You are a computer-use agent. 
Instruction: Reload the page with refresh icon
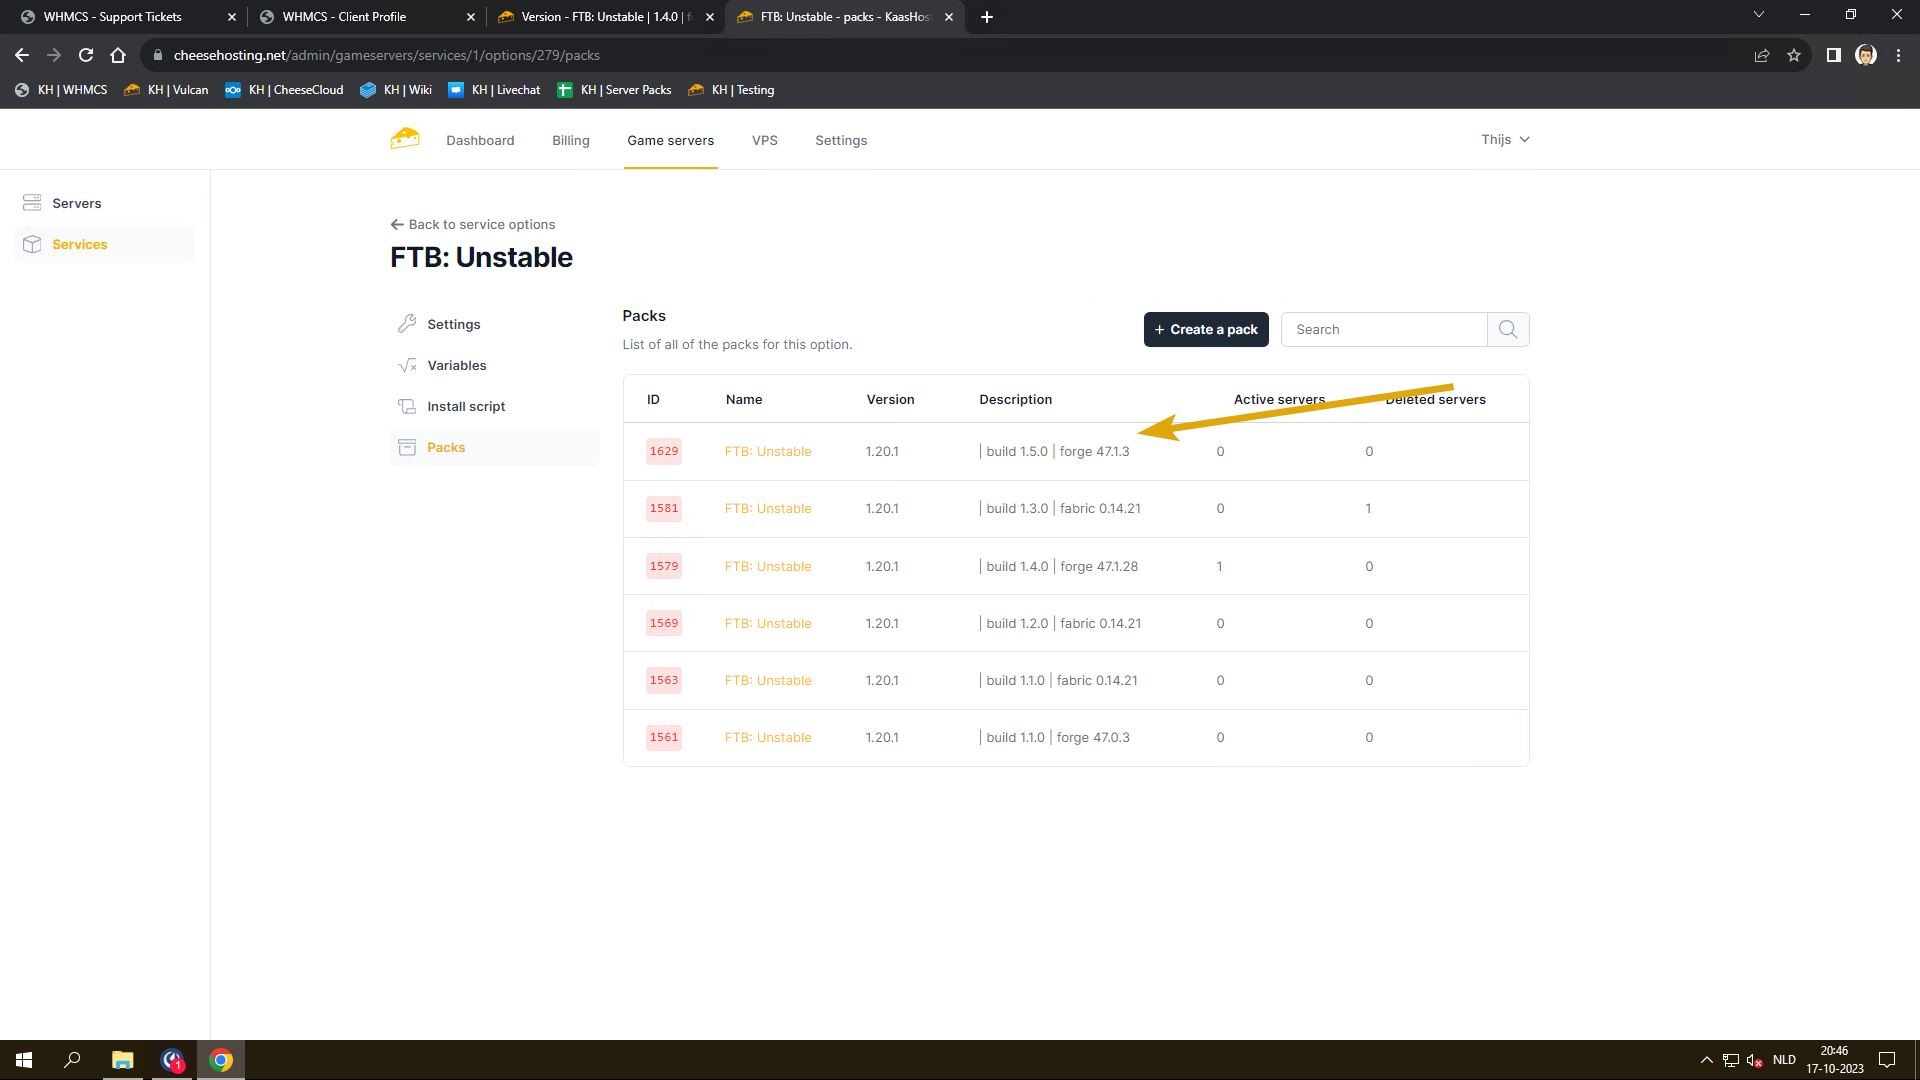(x=86, y=55)
